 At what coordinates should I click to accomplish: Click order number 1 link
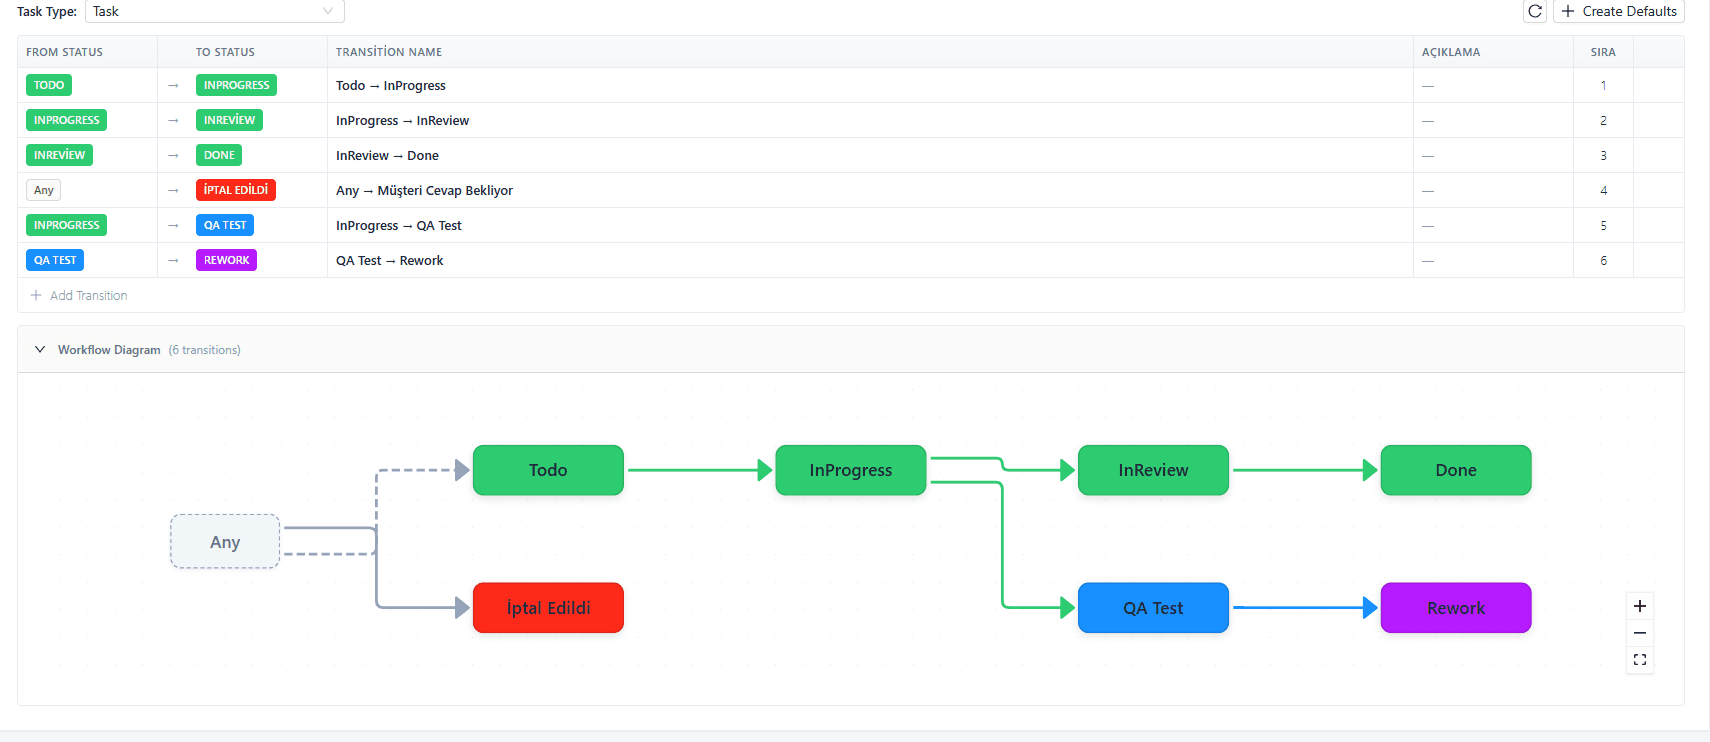click(1603, 85)
